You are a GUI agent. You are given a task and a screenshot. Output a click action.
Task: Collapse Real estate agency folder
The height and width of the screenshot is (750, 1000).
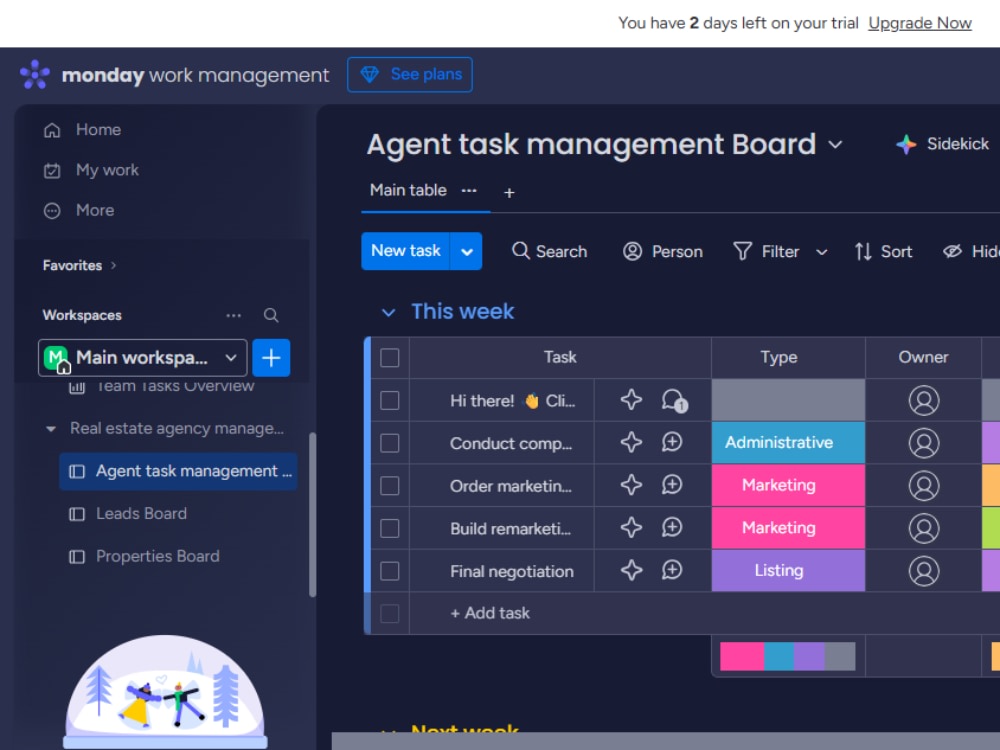click(51, 429)
